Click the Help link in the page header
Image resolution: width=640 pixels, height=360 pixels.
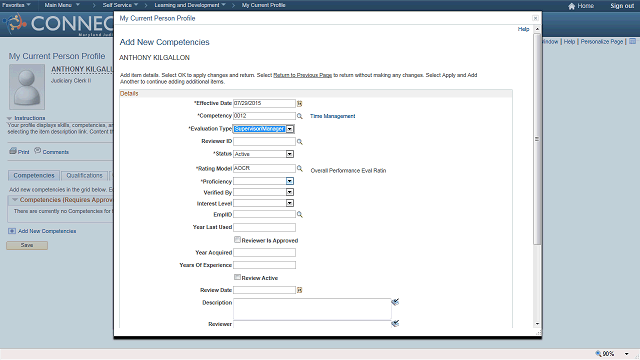(569, 42)
